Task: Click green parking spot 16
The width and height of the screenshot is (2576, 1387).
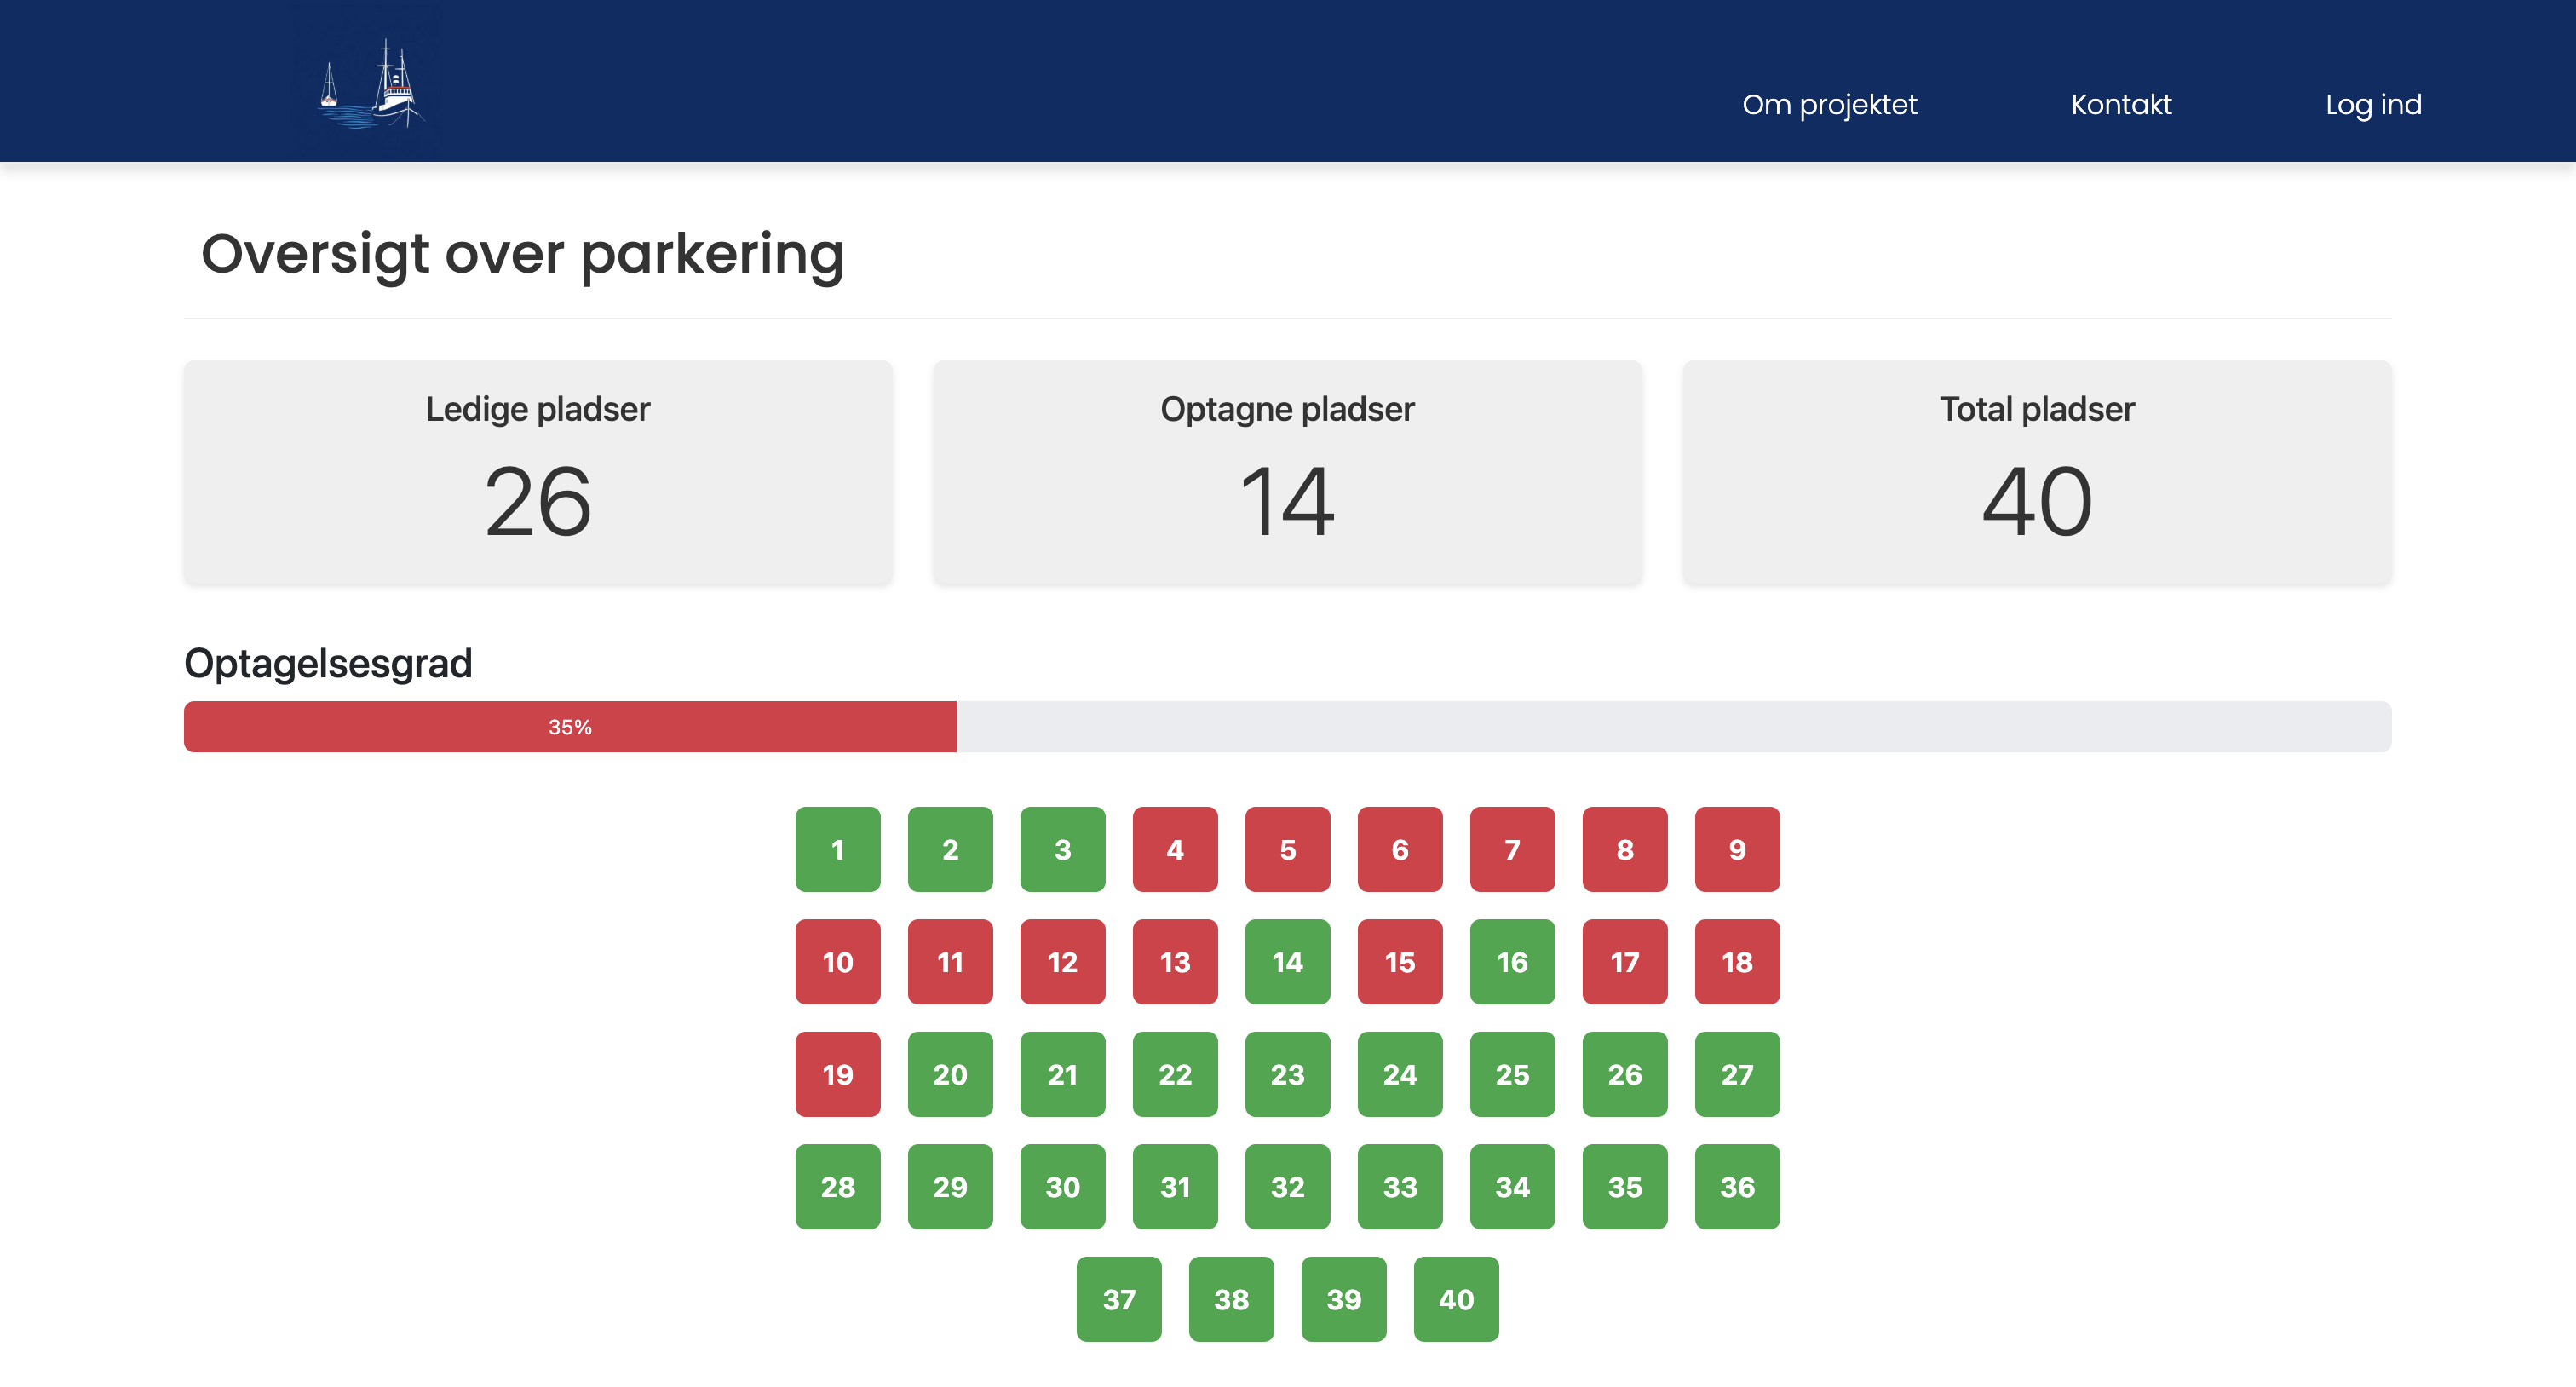Action: [x=1511, y=961]
